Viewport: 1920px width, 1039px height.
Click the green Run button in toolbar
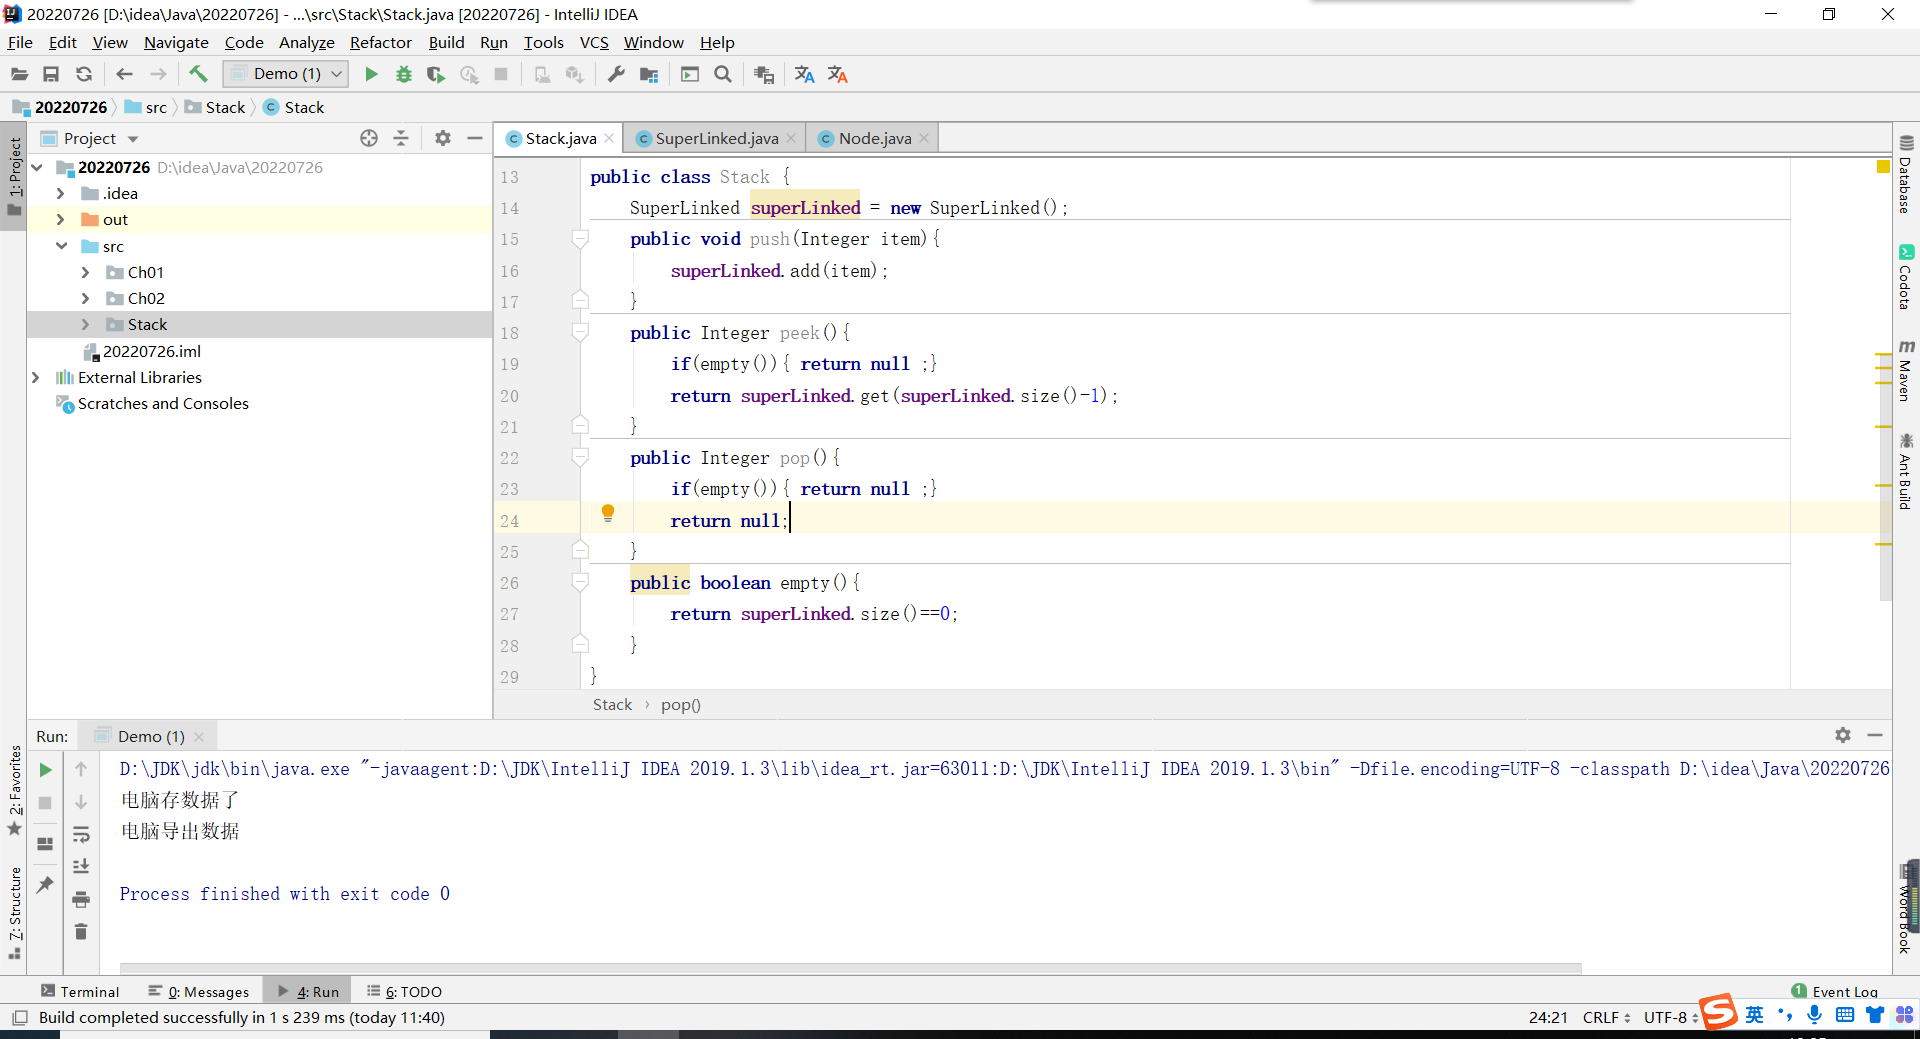point(371,74)
